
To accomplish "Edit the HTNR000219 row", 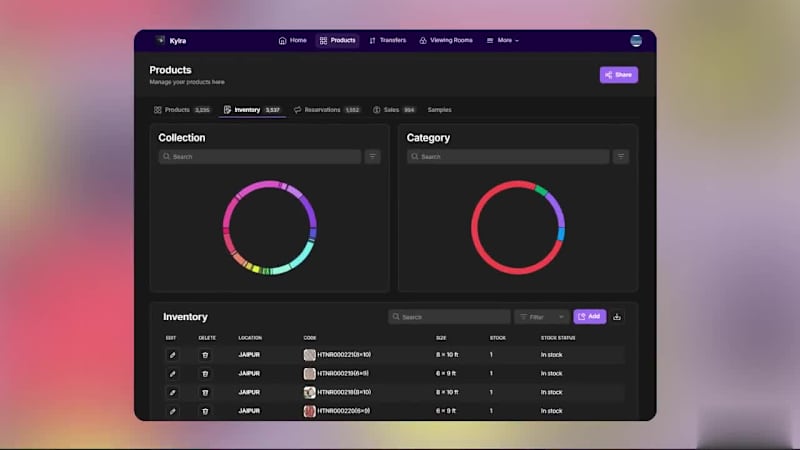I will coord(172,373).
